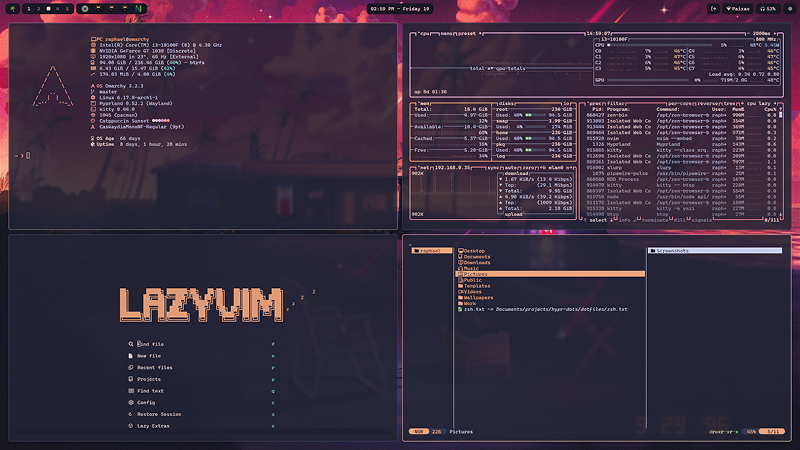This screenshot has width=800, height=450.
Task: Toggle tree view in btop processes
Action: (x=730, y=104)
